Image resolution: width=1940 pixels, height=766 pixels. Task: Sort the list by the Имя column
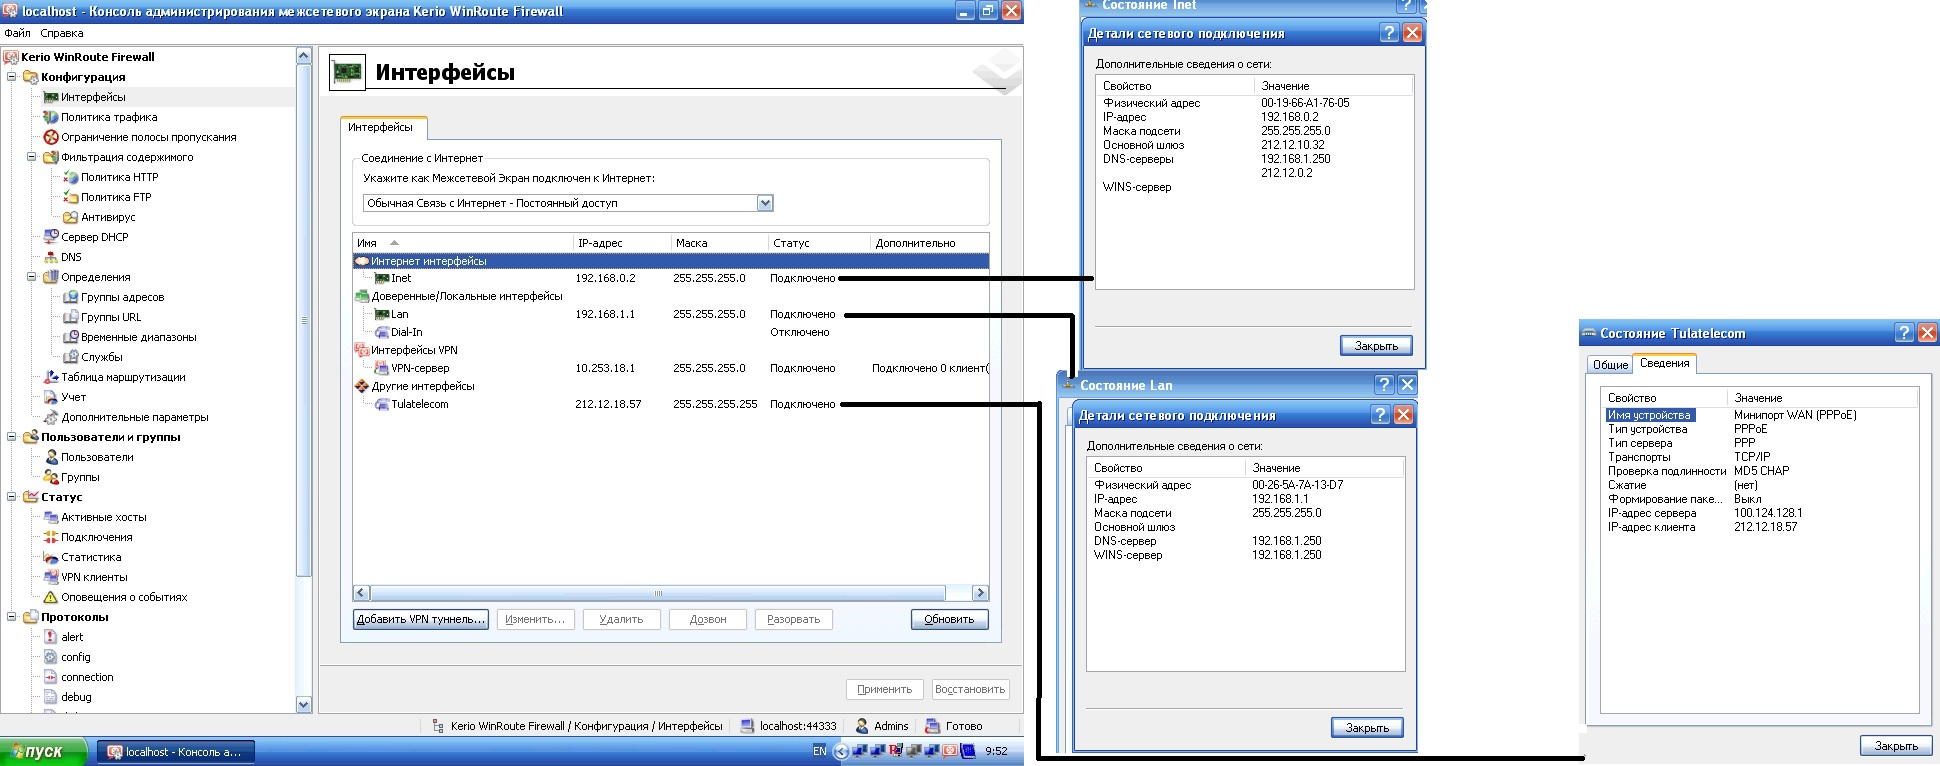(464, 243)
